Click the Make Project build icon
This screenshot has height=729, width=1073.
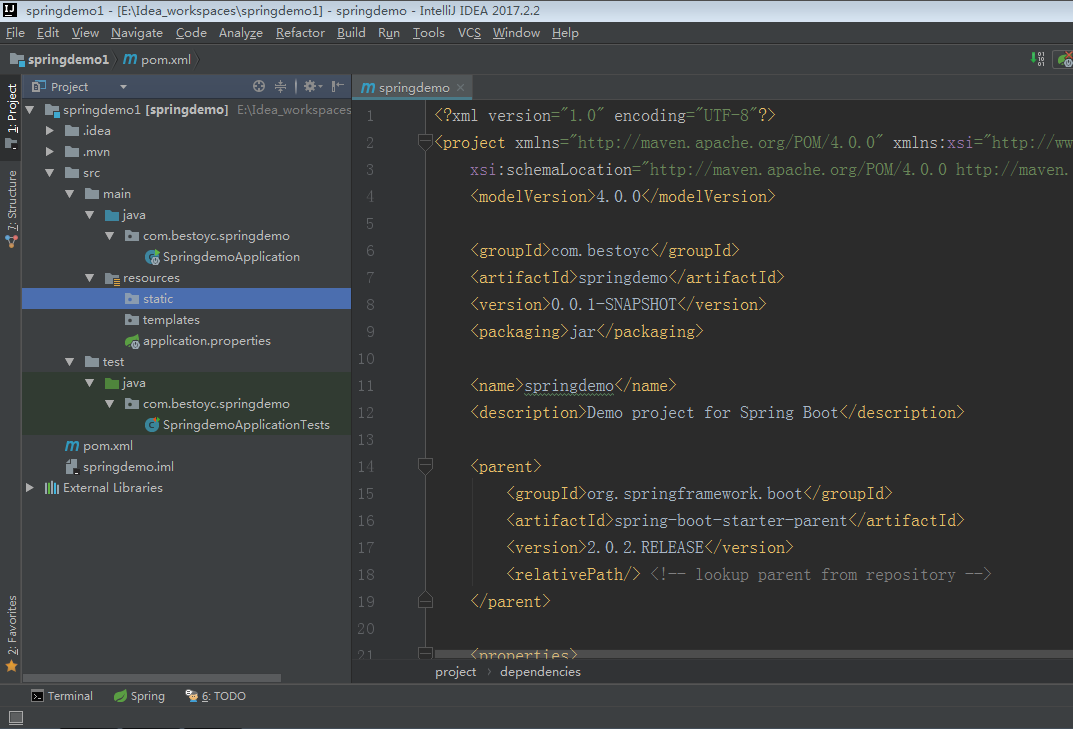1037,59
